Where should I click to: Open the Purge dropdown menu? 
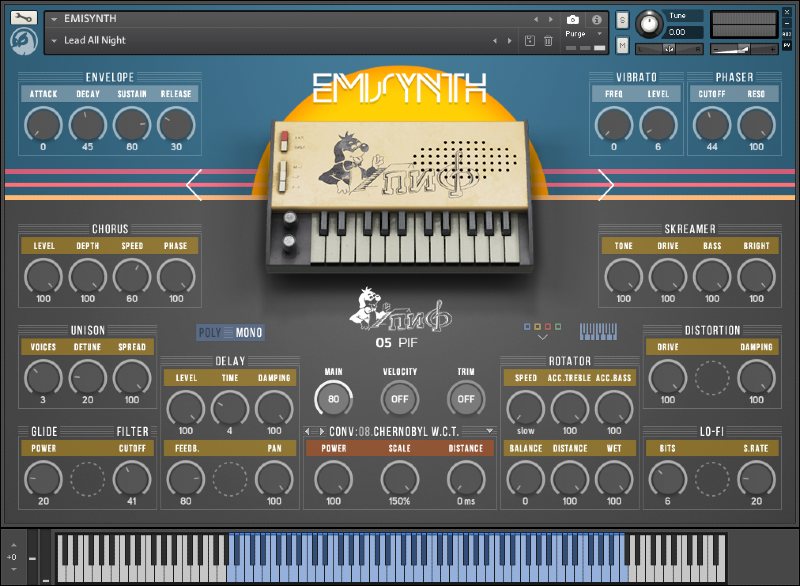578,33
